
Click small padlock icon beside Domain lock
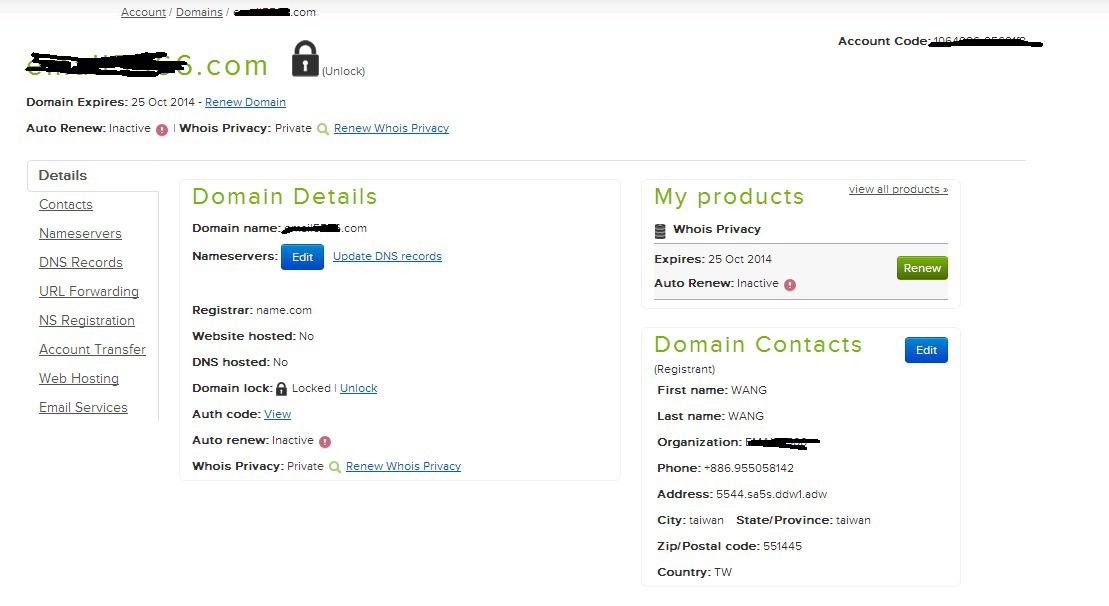[x=281, y=389]
